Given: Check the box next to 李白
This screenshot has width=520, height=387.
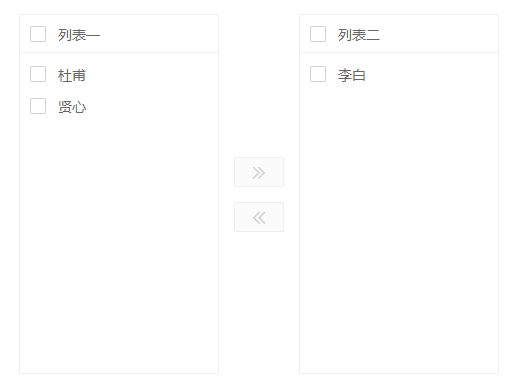Looking at the screenshot, I should point(318,74).
